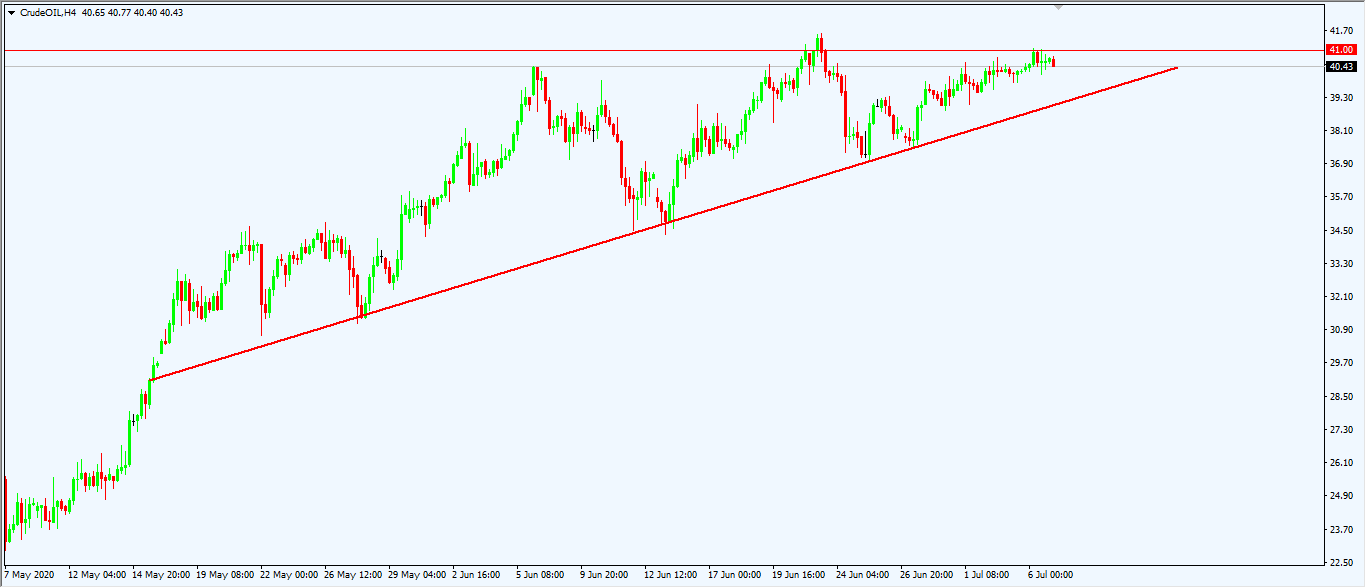Click the 17 Jun 00:00 time label
The height and width of the screenshot is (588, 1366).
coord(737,575)
